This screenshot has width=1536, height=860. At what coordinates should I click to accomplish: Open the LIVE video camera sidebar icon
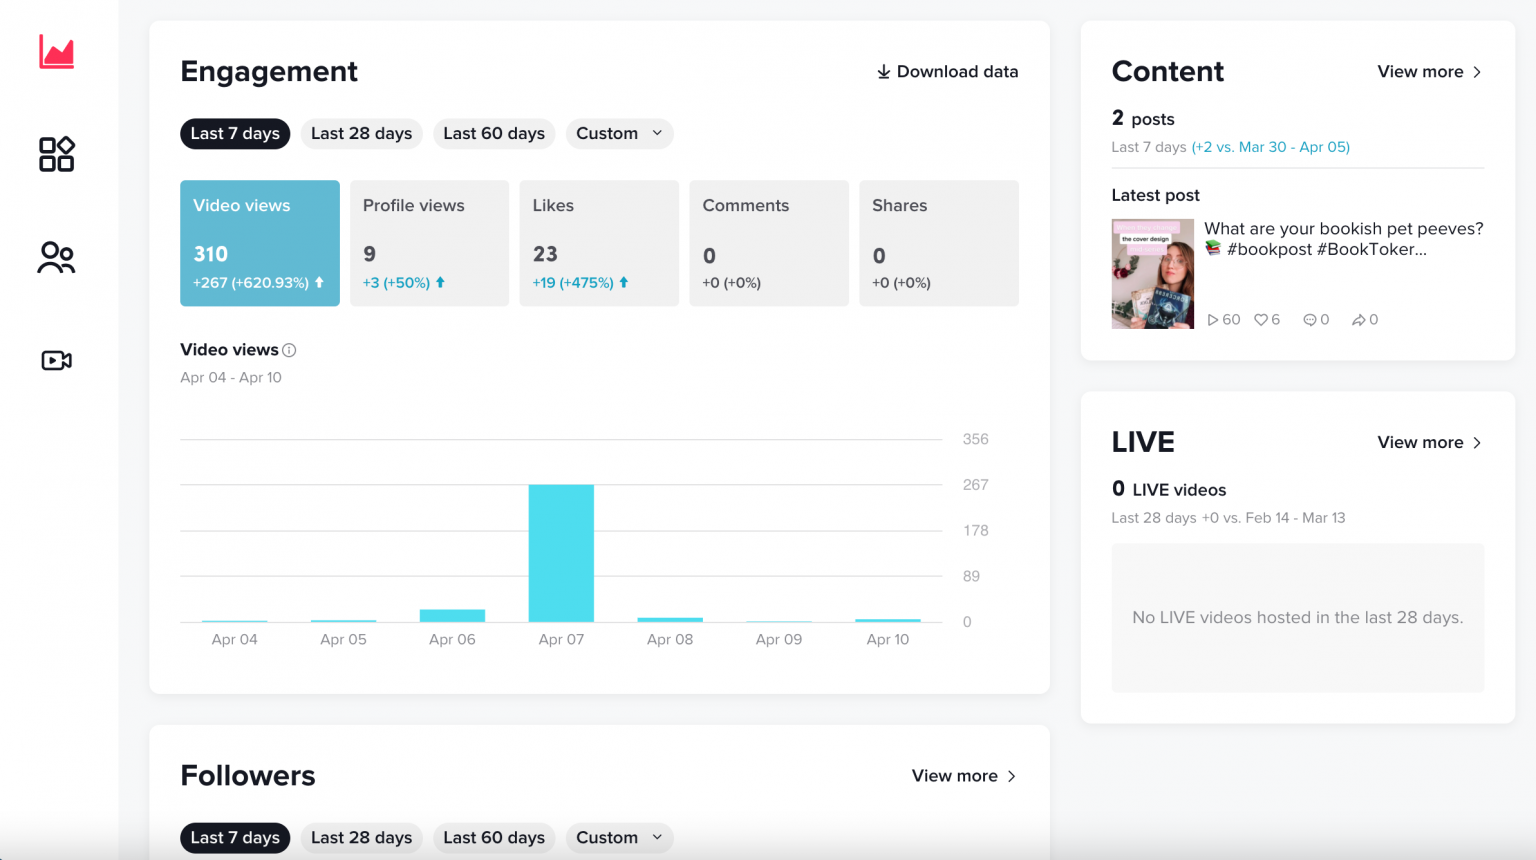tap(56, 360)
